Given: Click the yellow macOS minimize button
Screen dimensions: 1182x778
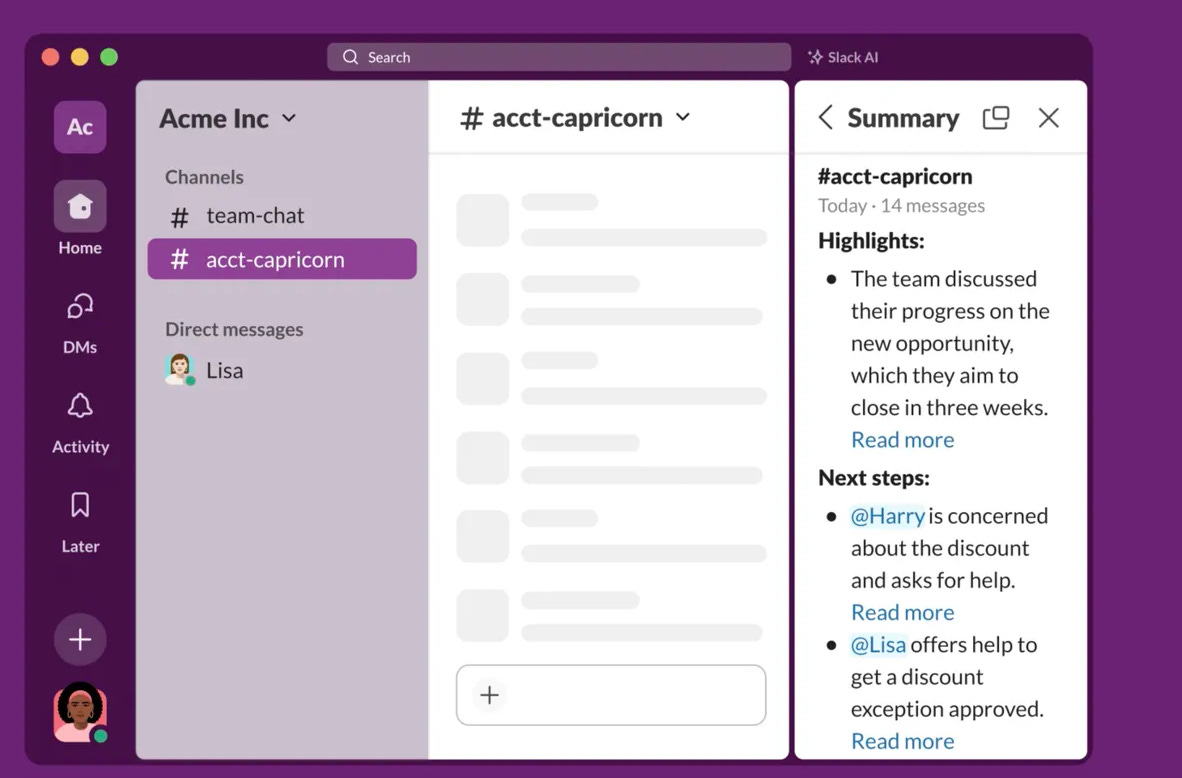Looking at the screenshot, I should [x=80, y=57].
